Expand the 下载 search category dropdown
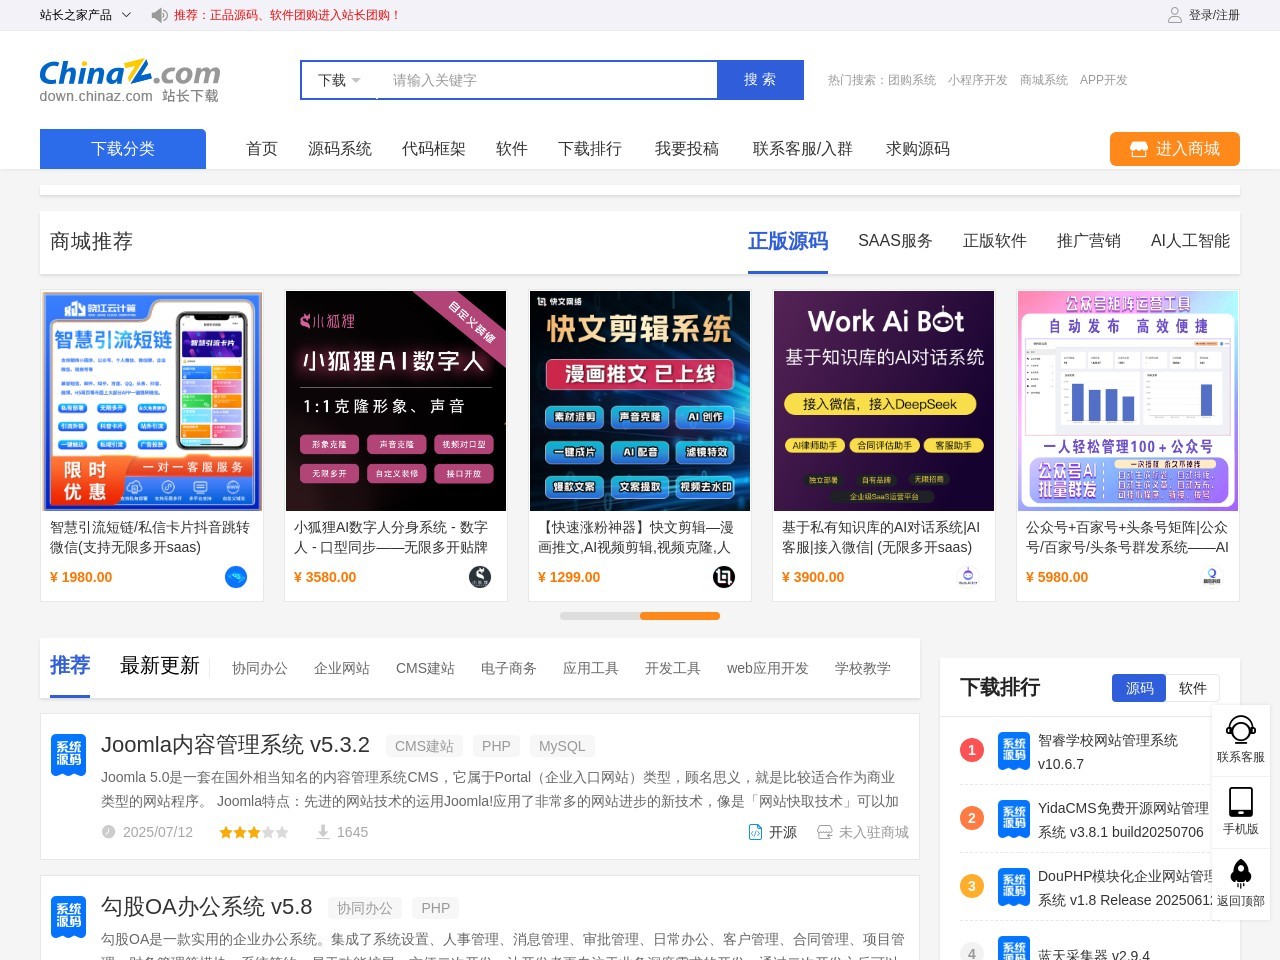The image size is (1280, 960). point(339,80)
